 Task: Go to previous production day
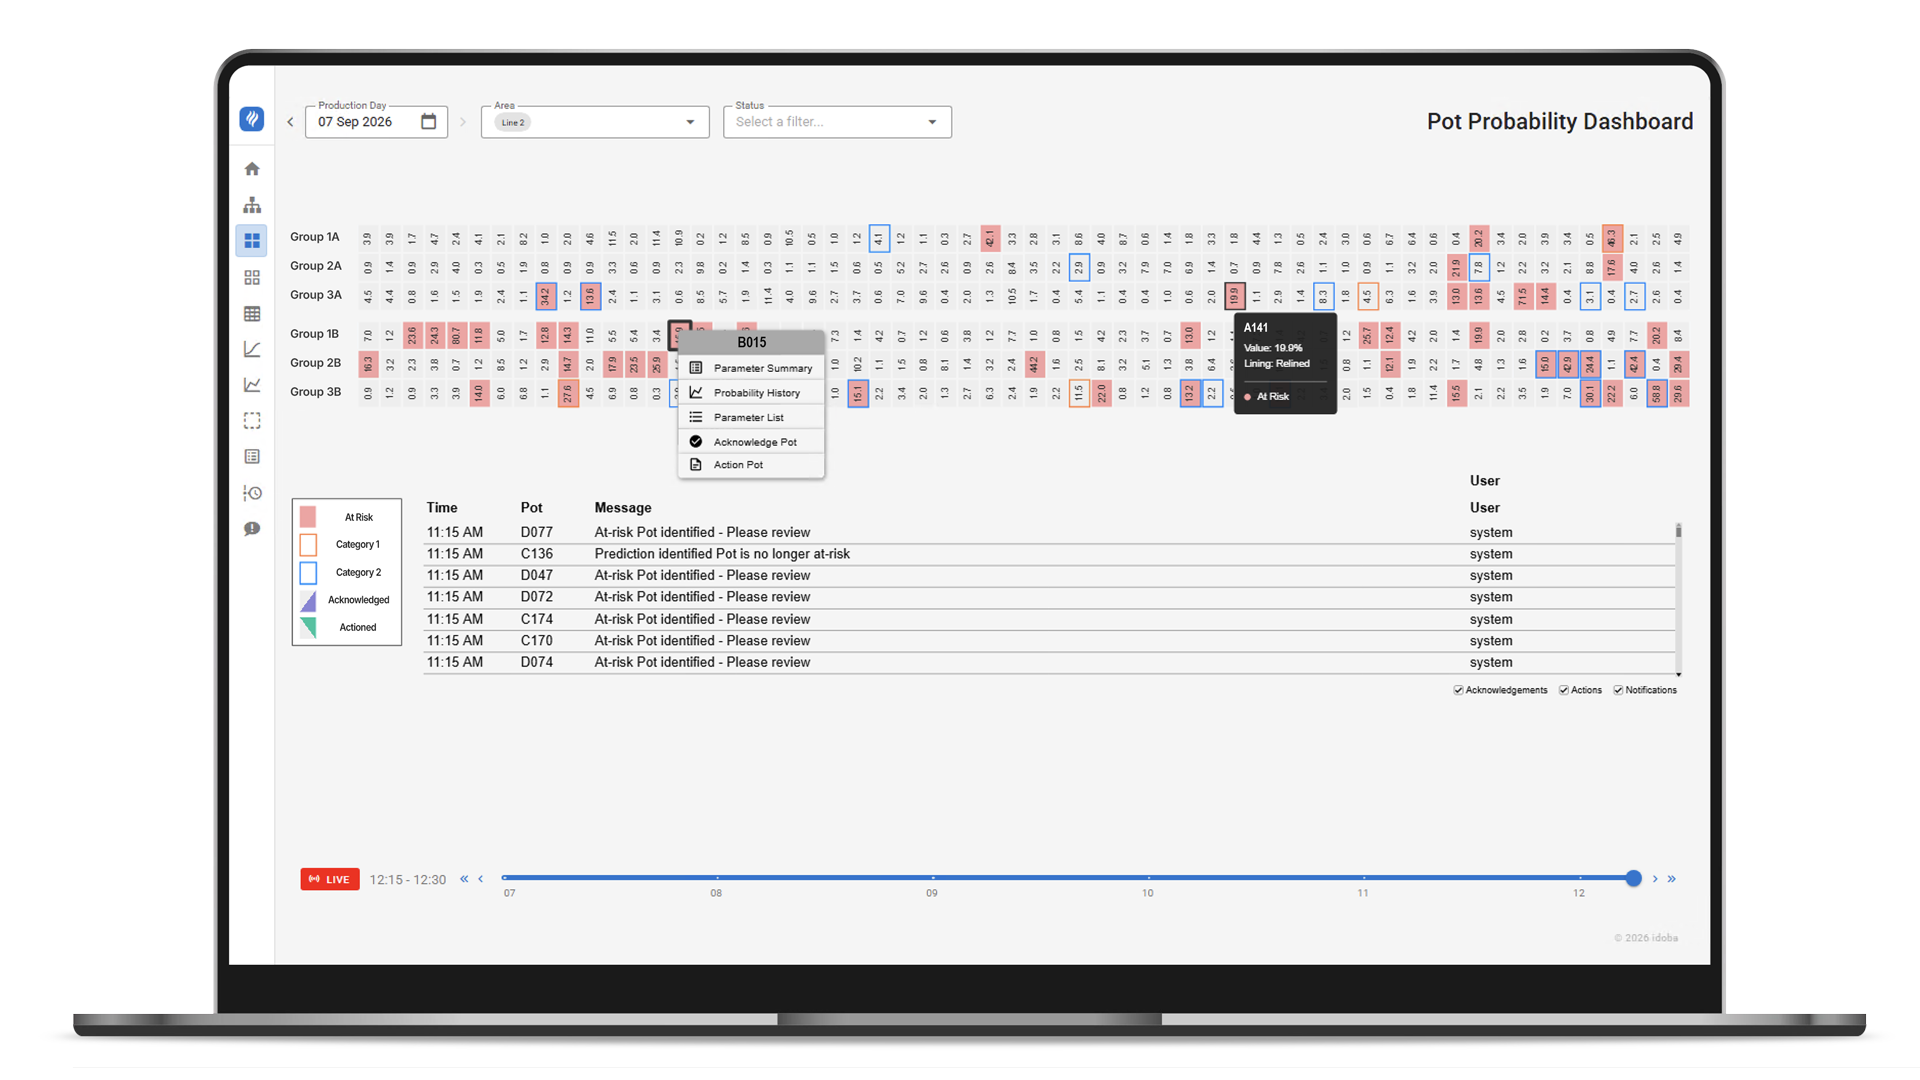tap(291, 122)
